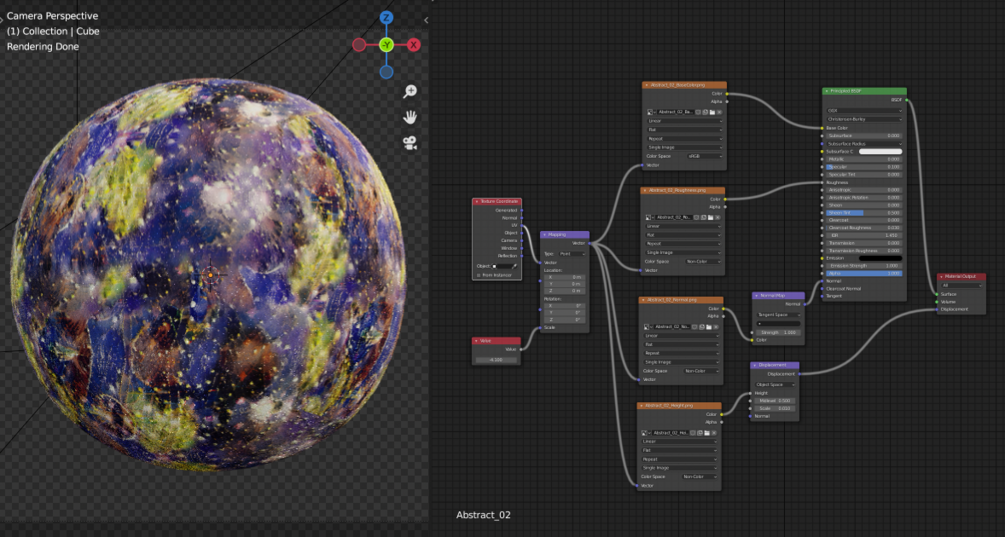
Task: Collapse the Normal Map node
Action: 756,295
